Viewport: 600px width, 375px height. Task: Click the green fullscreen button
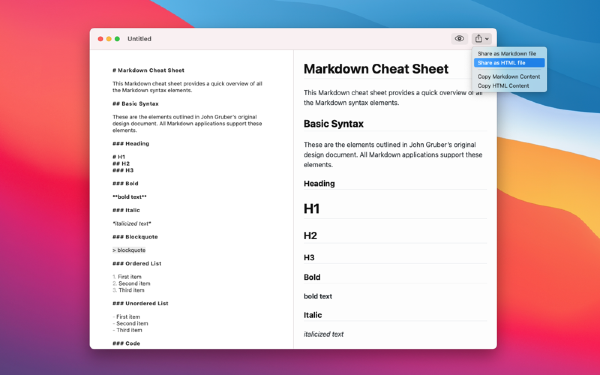(x=117, y=39)
